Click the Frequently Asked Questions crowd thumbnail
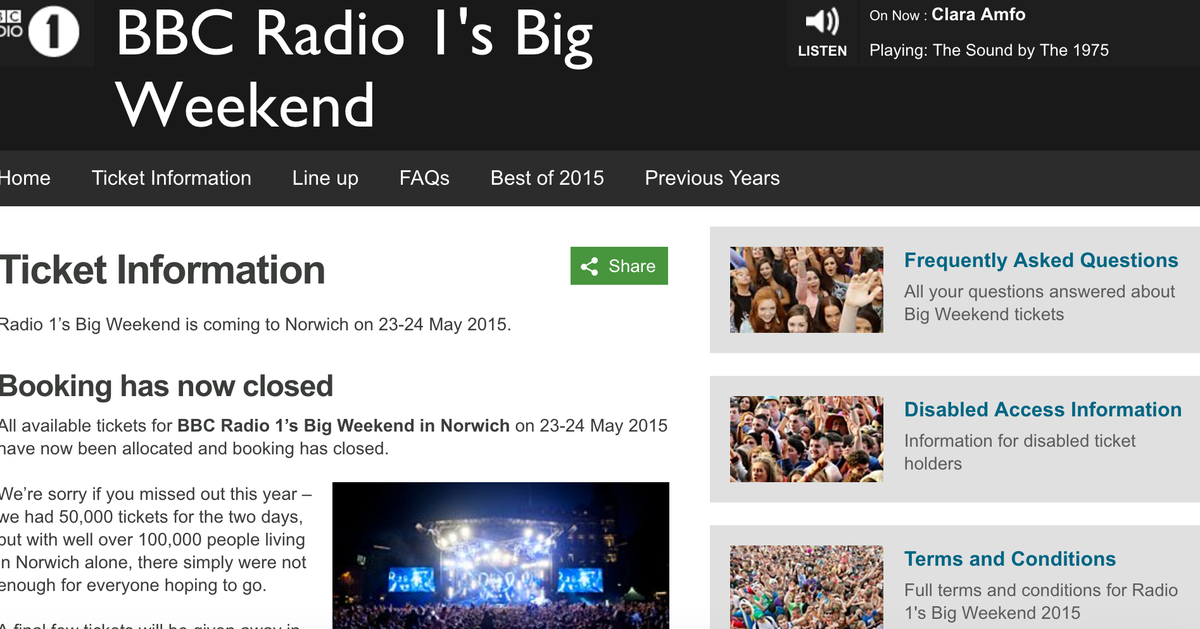Image resolution: width=1200 pixels, height=629 pixels. click(806, 289)
